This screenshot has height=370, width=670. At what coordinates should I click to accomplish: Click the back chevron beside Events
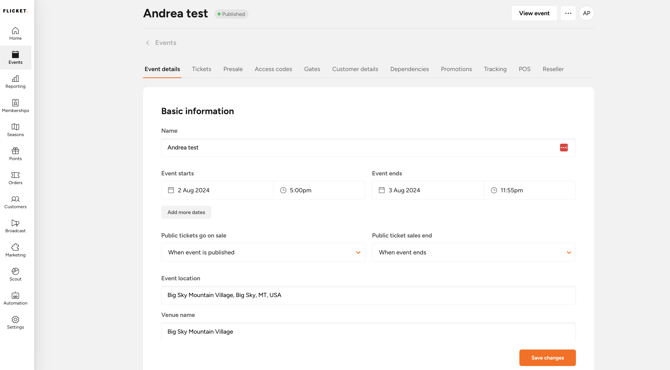[x=147, y=43]
